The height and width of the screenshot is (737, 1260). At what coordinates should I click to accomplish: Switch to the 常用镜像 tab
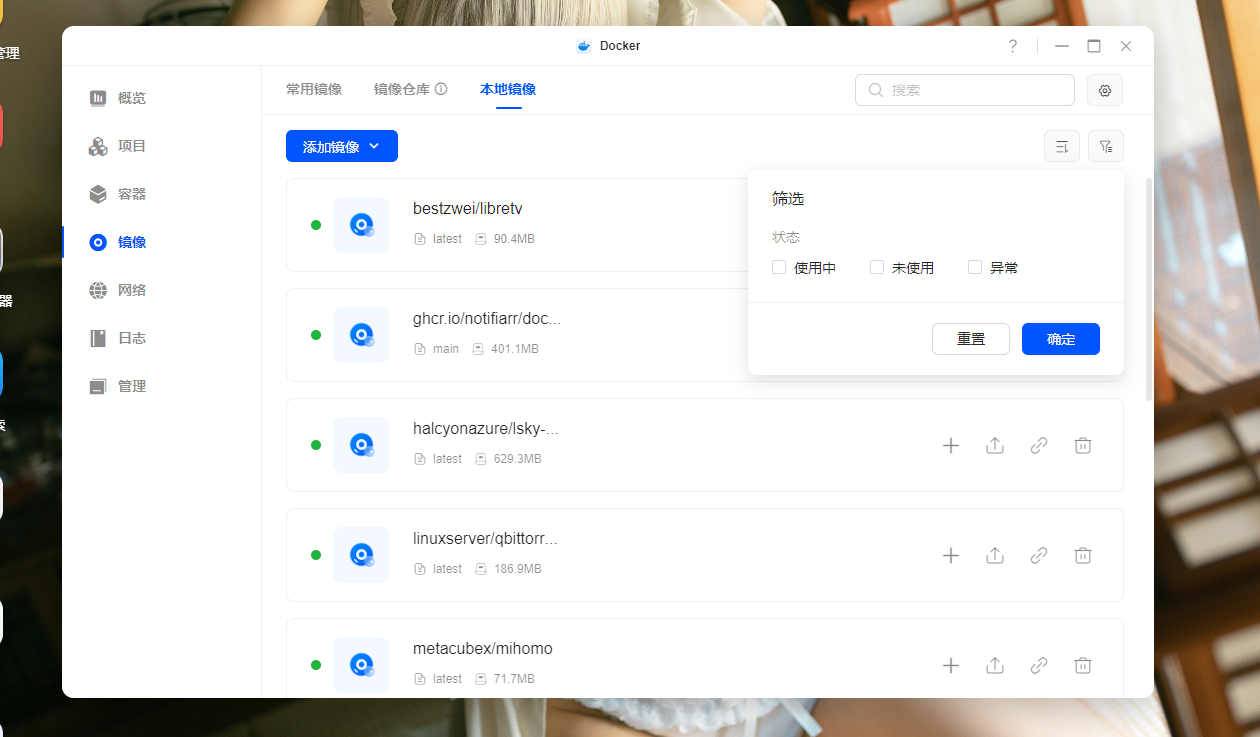pos(314,89)
